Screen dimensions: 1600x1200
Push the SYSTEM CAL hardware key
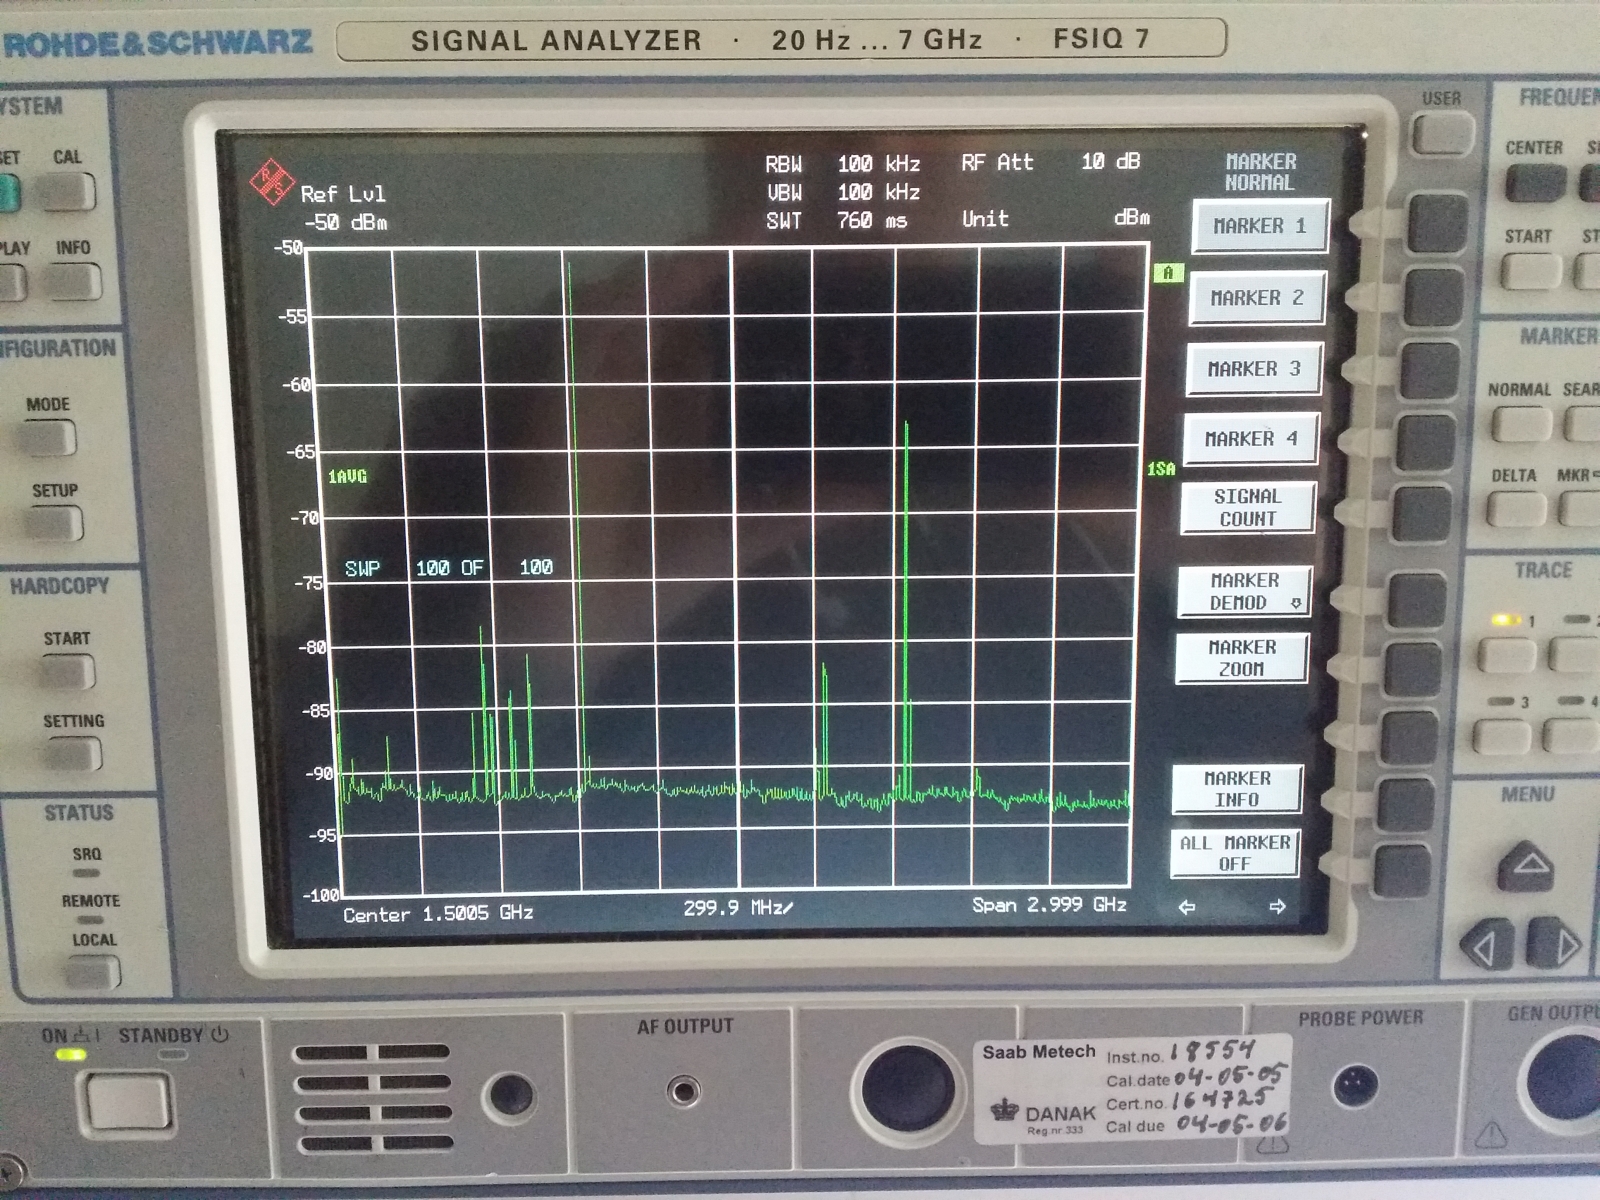(67, 191)
